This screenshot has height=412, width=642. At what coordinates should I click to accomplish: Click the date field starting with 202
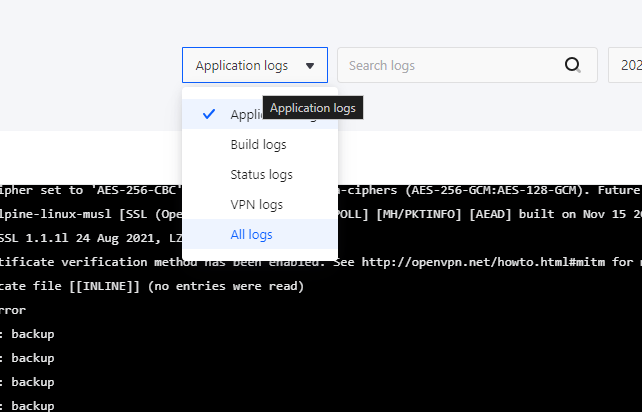click(x=628, y=66)
